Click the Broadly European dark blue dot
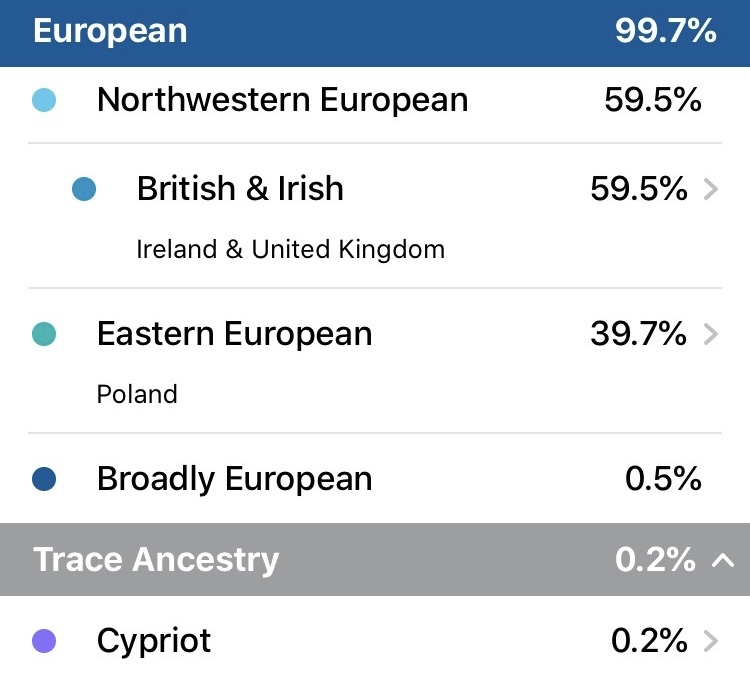The image size is (750, 681). click(x=44, y=479)
